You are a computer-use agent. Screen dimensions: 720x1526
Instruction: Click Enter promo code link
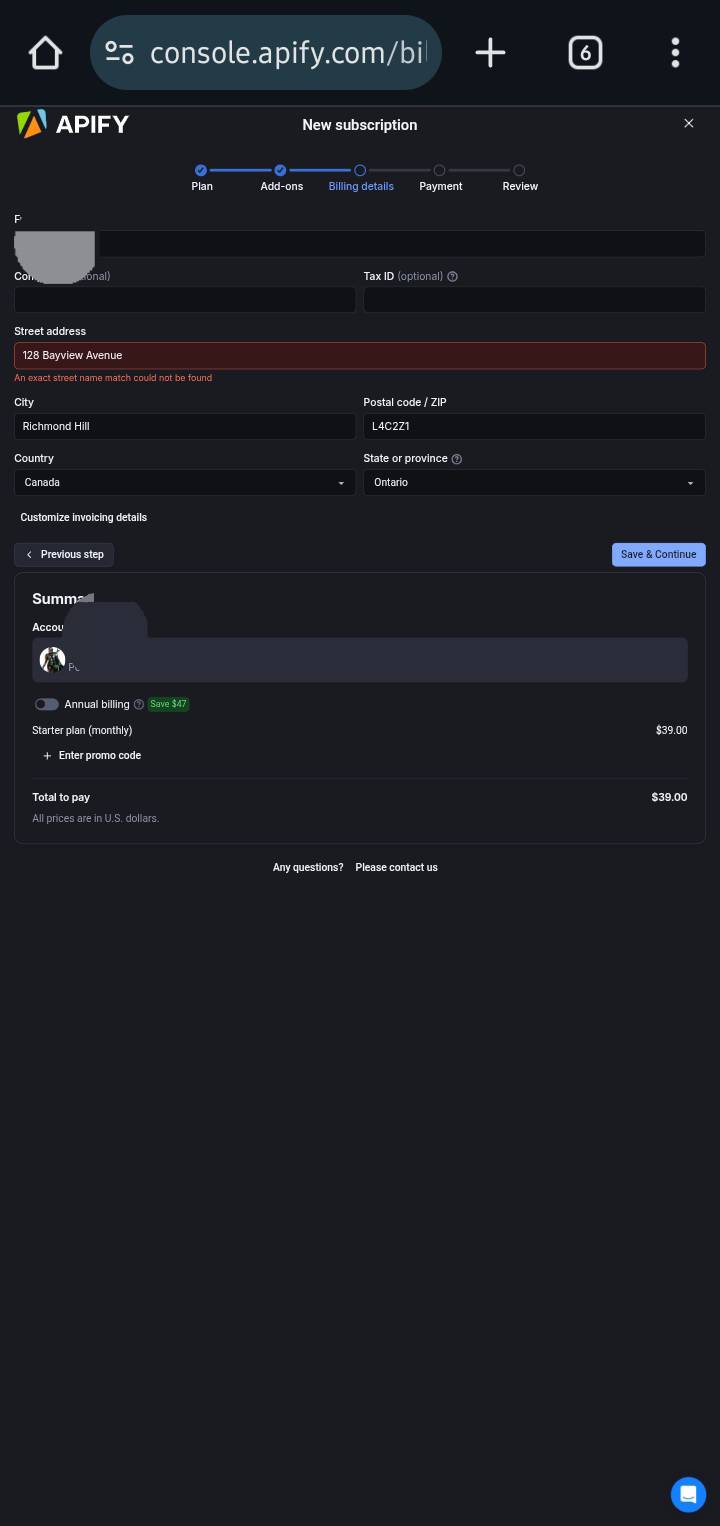click(92, 755)
